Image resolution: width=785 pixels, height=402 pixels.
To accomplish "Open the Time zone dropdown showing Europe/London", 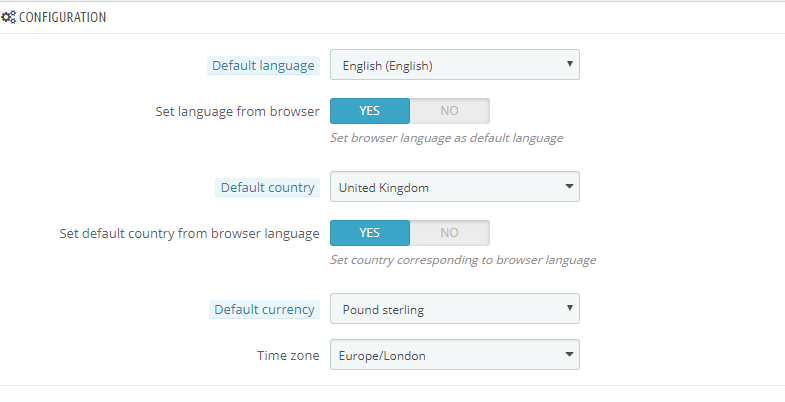I will coord(445,354).
